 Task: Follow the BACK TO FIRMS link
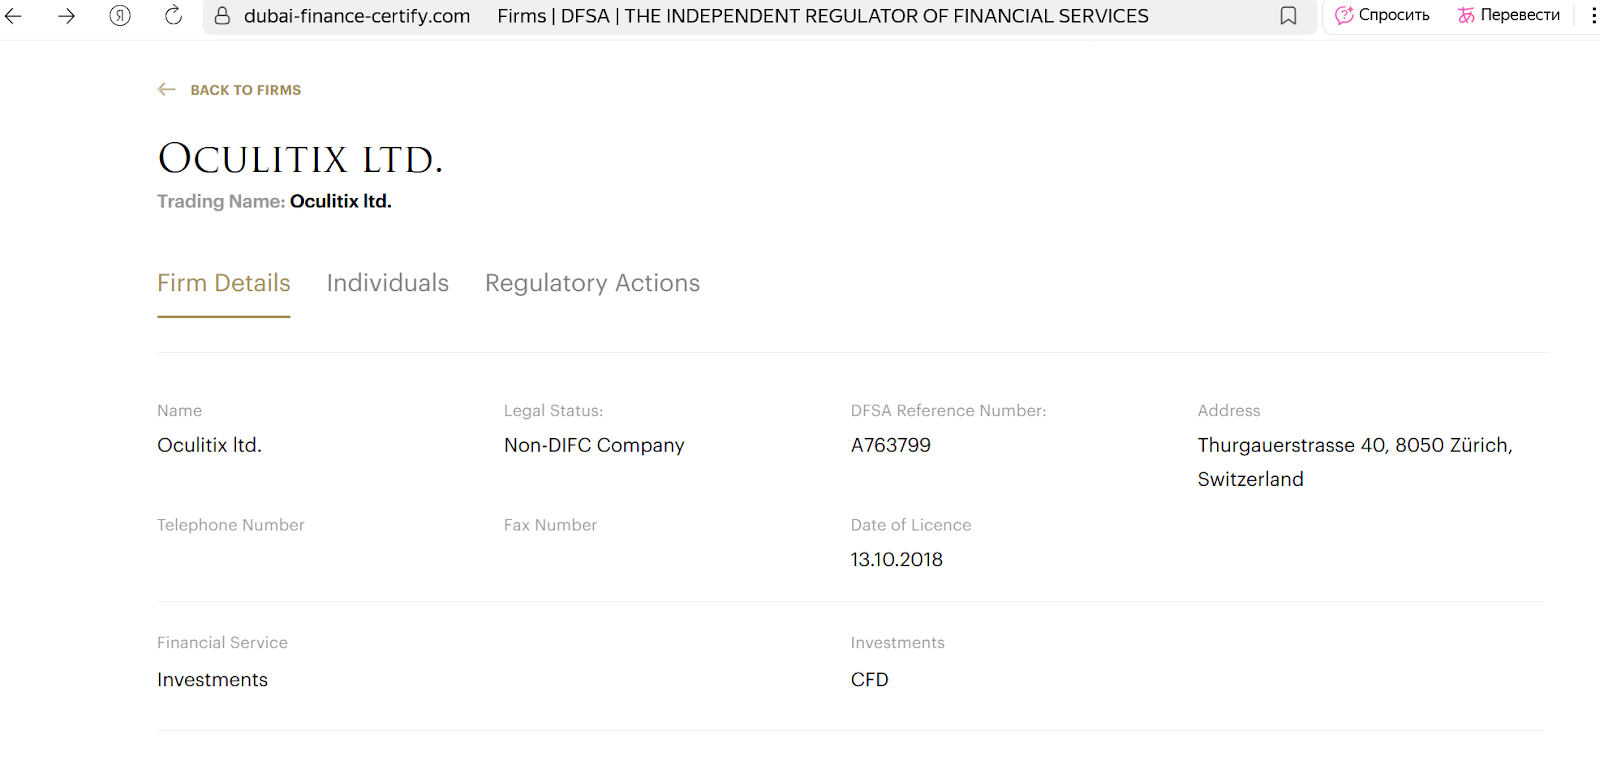(246, 90)
